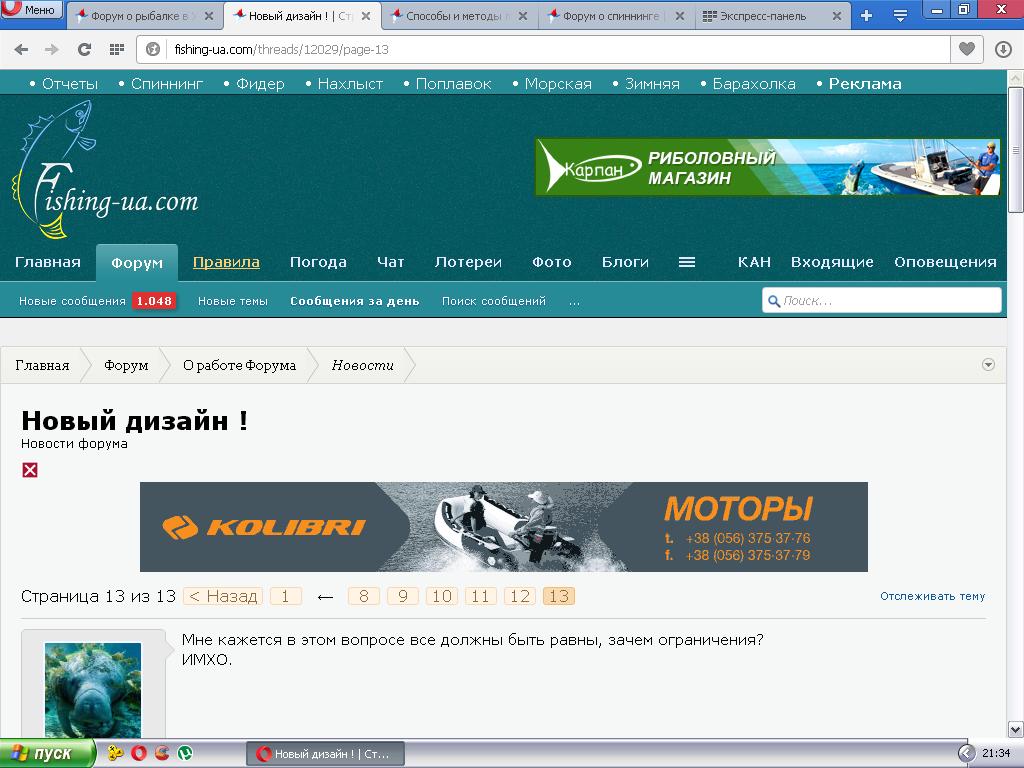Click Отслеживать тему link

tap(932, 596)
